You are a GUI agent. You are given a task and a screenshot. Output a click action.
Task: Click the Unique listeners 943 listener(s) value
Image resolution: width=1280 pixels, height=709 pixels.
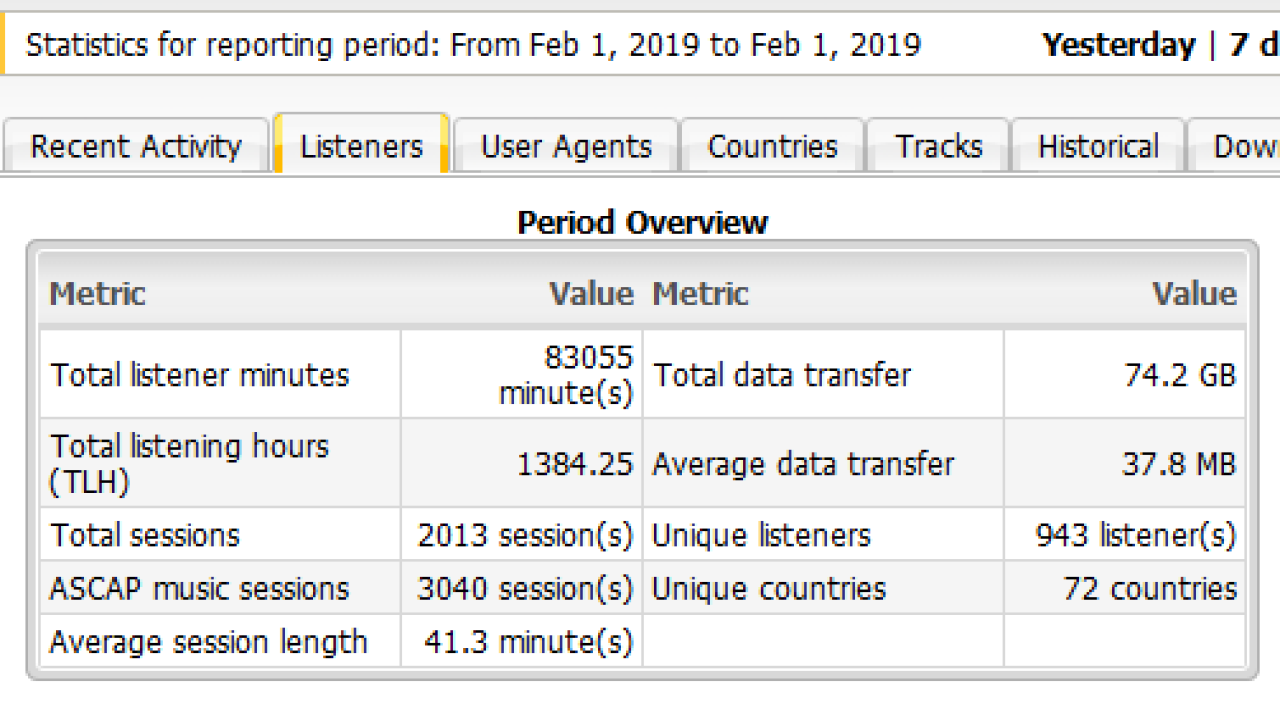click(1135, 535)
